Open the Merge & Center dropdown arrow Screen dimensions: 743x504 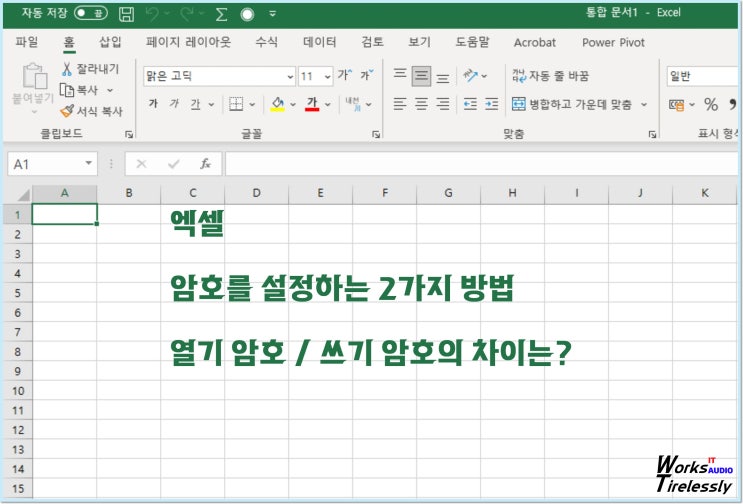(x=643, y=104)
